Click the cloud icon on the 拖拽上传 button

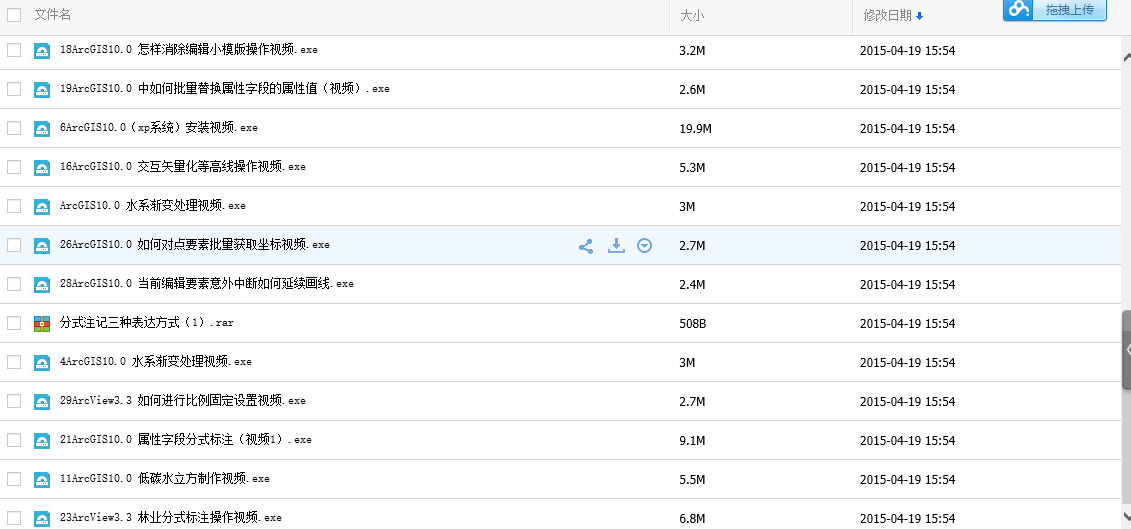tap(1018, 9)
